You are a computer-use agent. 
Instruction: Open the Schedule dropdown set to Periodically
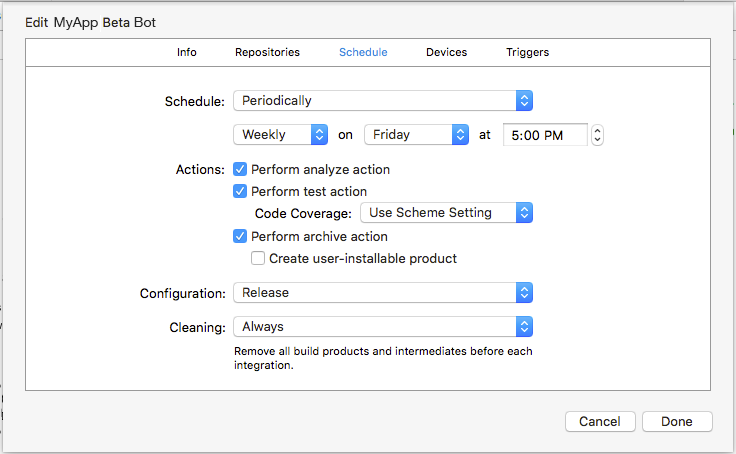382,101
